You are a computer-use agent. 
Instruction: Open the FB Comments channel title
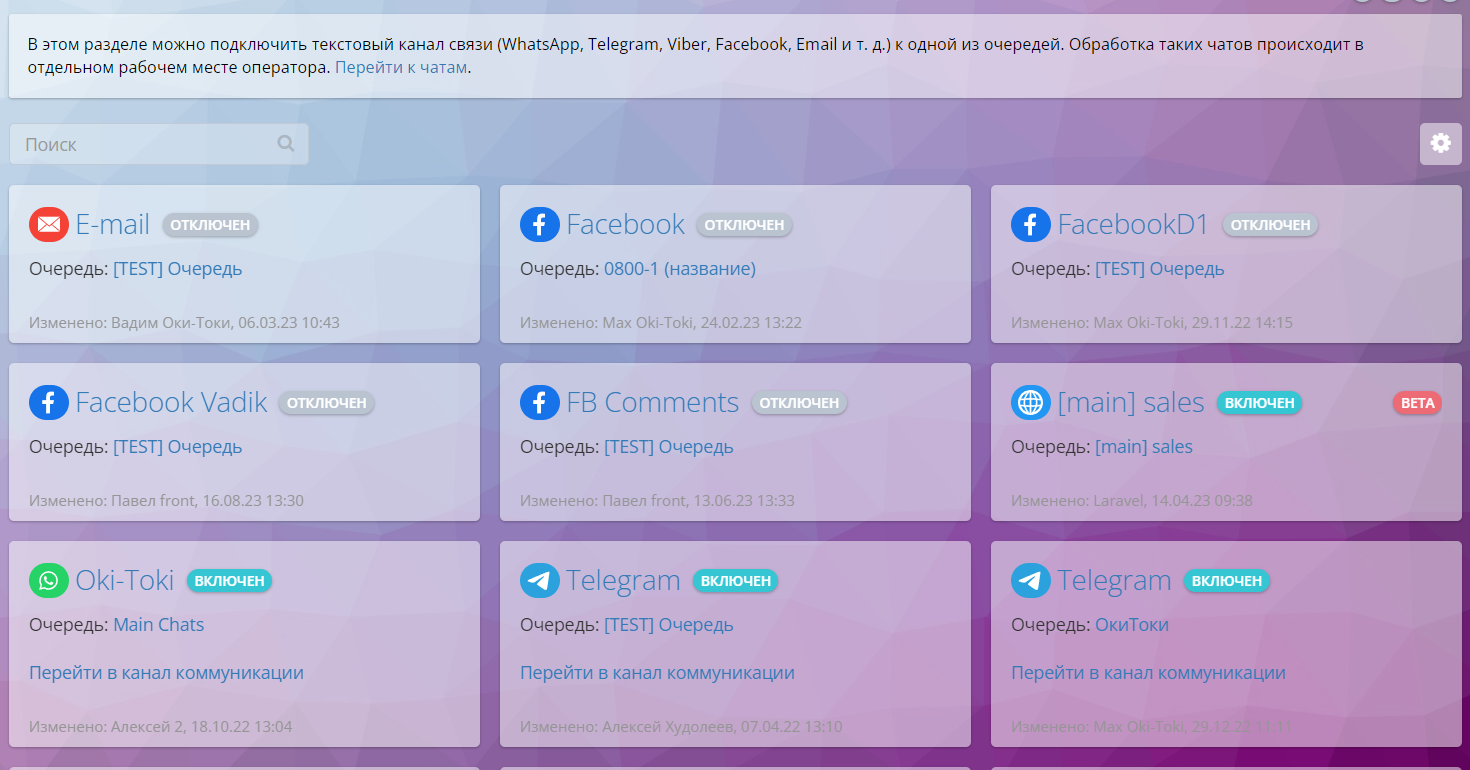coord(653,402)
